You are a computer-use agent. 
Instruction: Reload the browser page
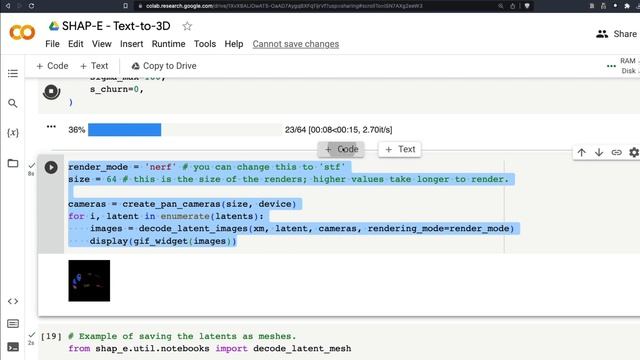(31, 6)
